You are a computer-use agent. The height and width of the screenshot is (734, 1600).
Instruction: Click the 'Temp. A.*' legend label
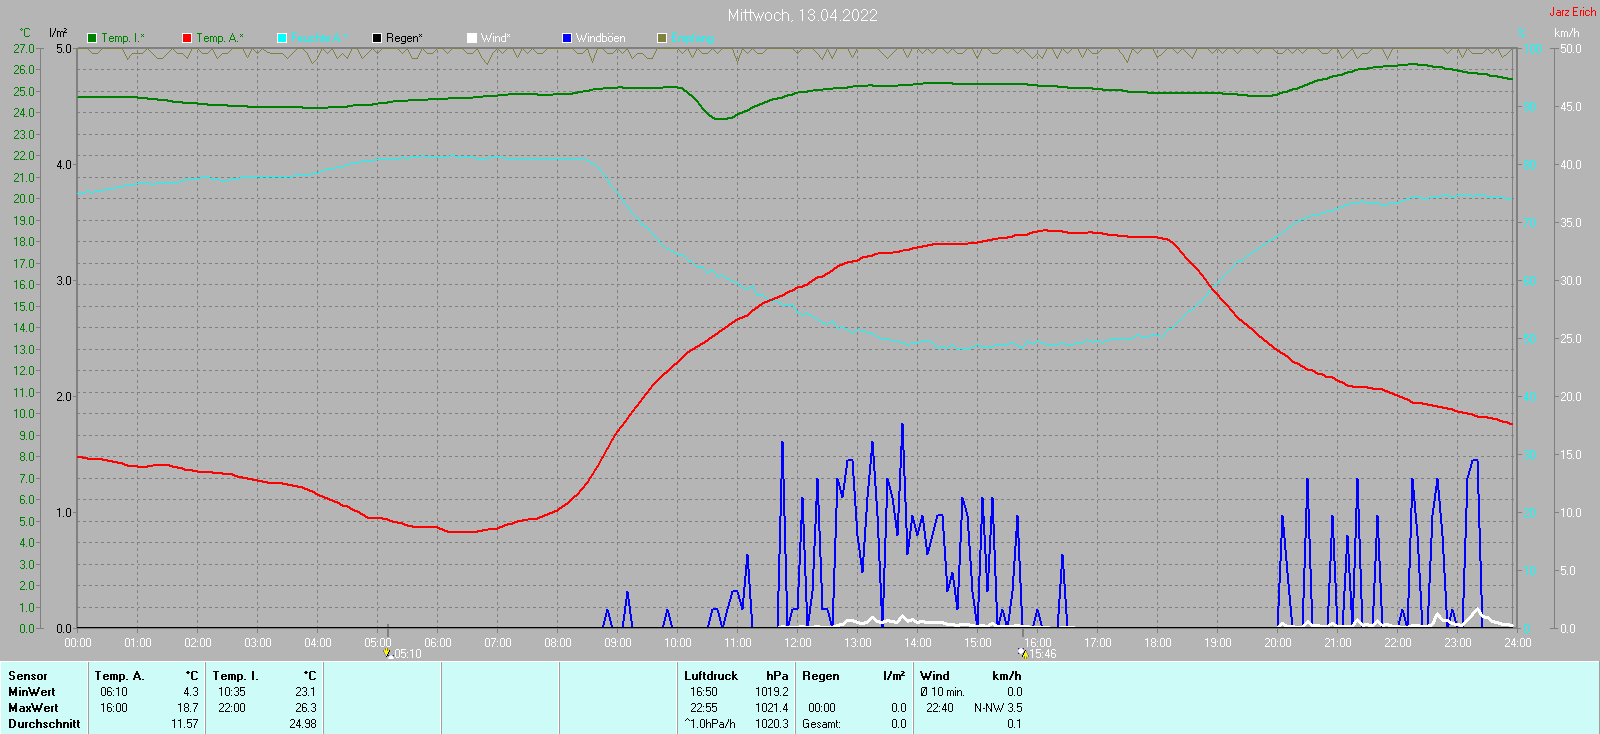220,38
